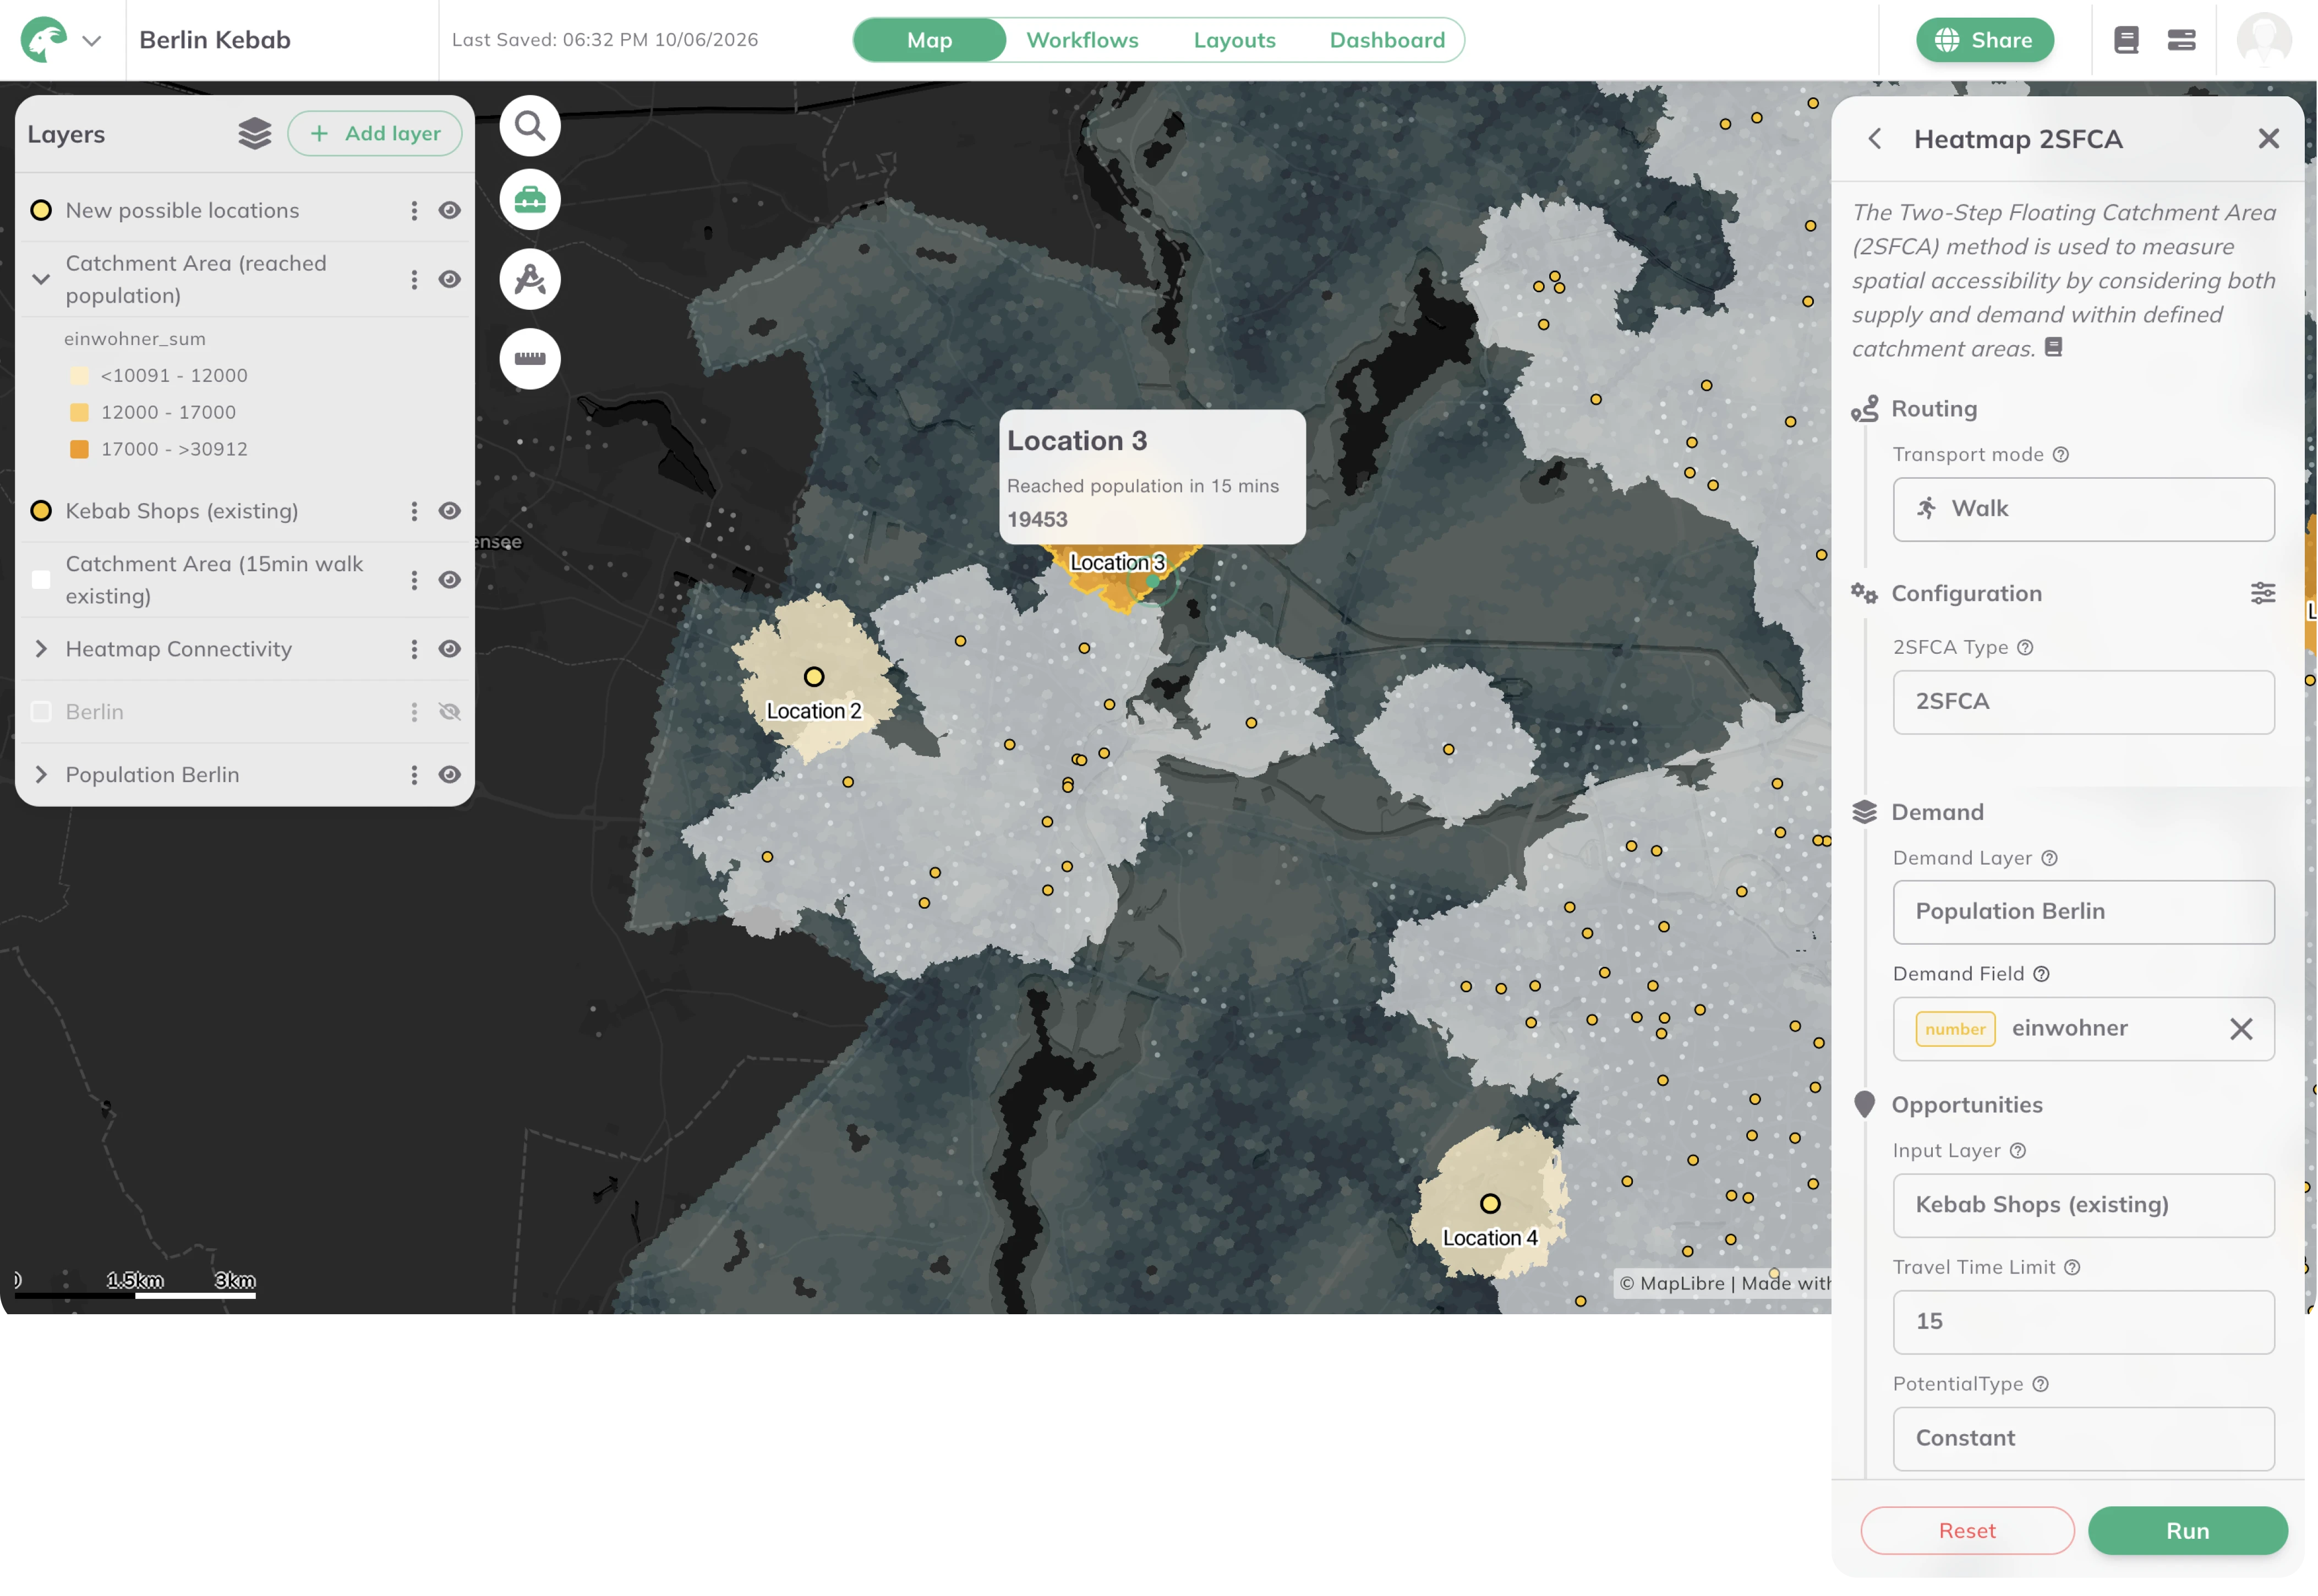Open options for New possible locations layer
This screenshot has width=2318, height=1596.
point(414,211)
